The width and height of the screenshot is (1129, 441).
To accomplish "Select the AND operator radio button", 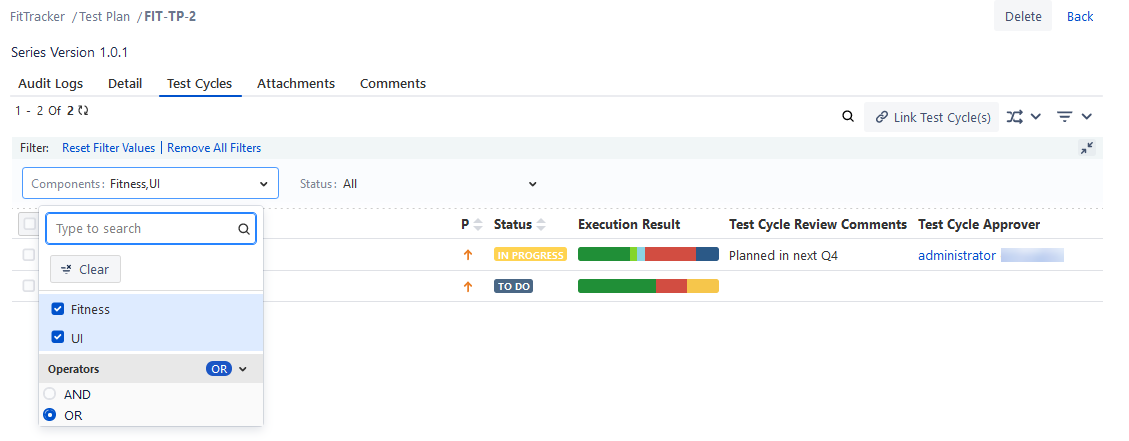I will [x=50, y=394].
